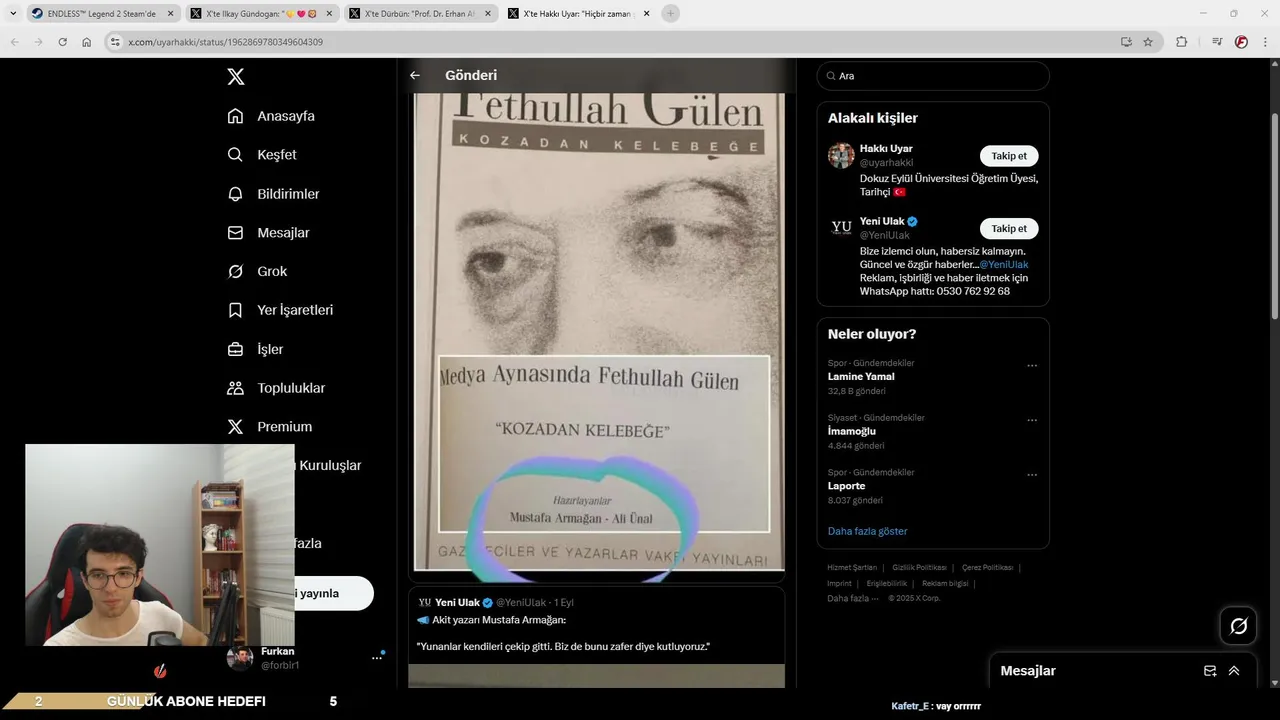Open Mesajlar envelope icon in sidebar
The height and width of the screenshot is (720, 1280).
point(235,233)
